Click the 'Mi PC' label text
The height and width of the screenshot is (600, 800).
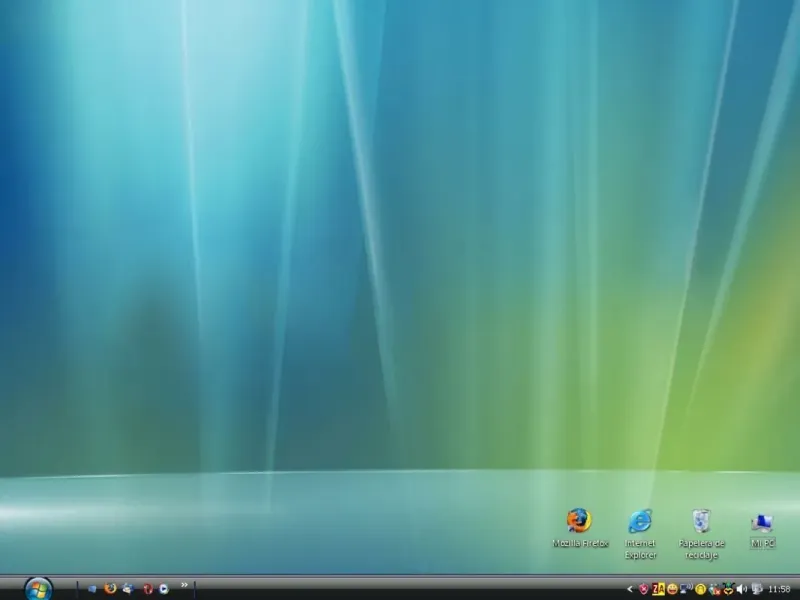[763, 543]
